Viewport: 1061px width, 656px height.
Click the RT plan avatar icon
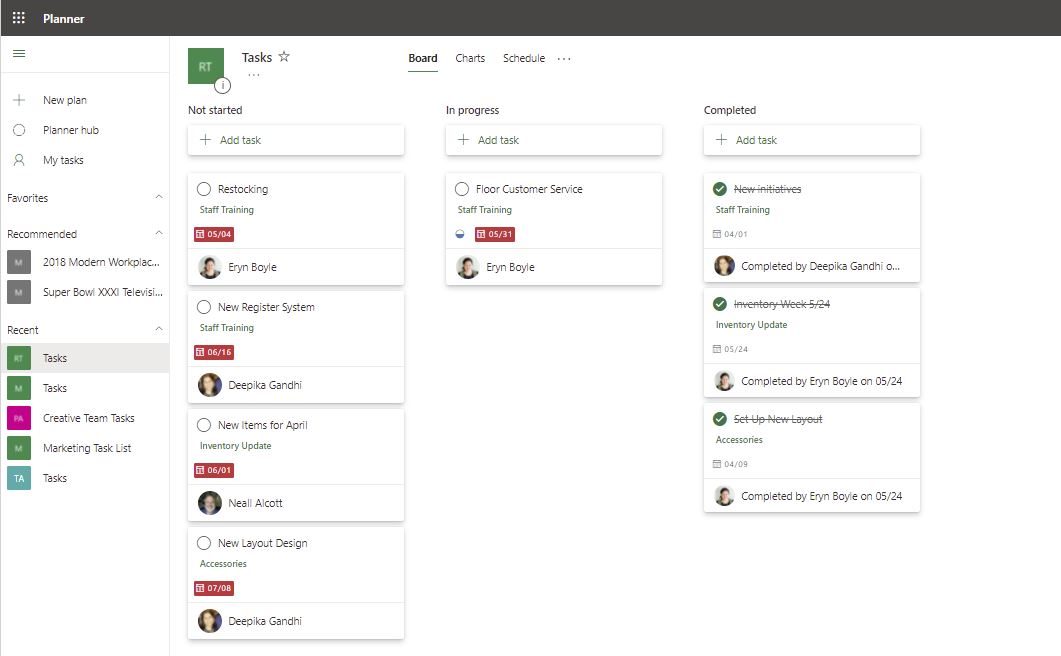(206, 66)
